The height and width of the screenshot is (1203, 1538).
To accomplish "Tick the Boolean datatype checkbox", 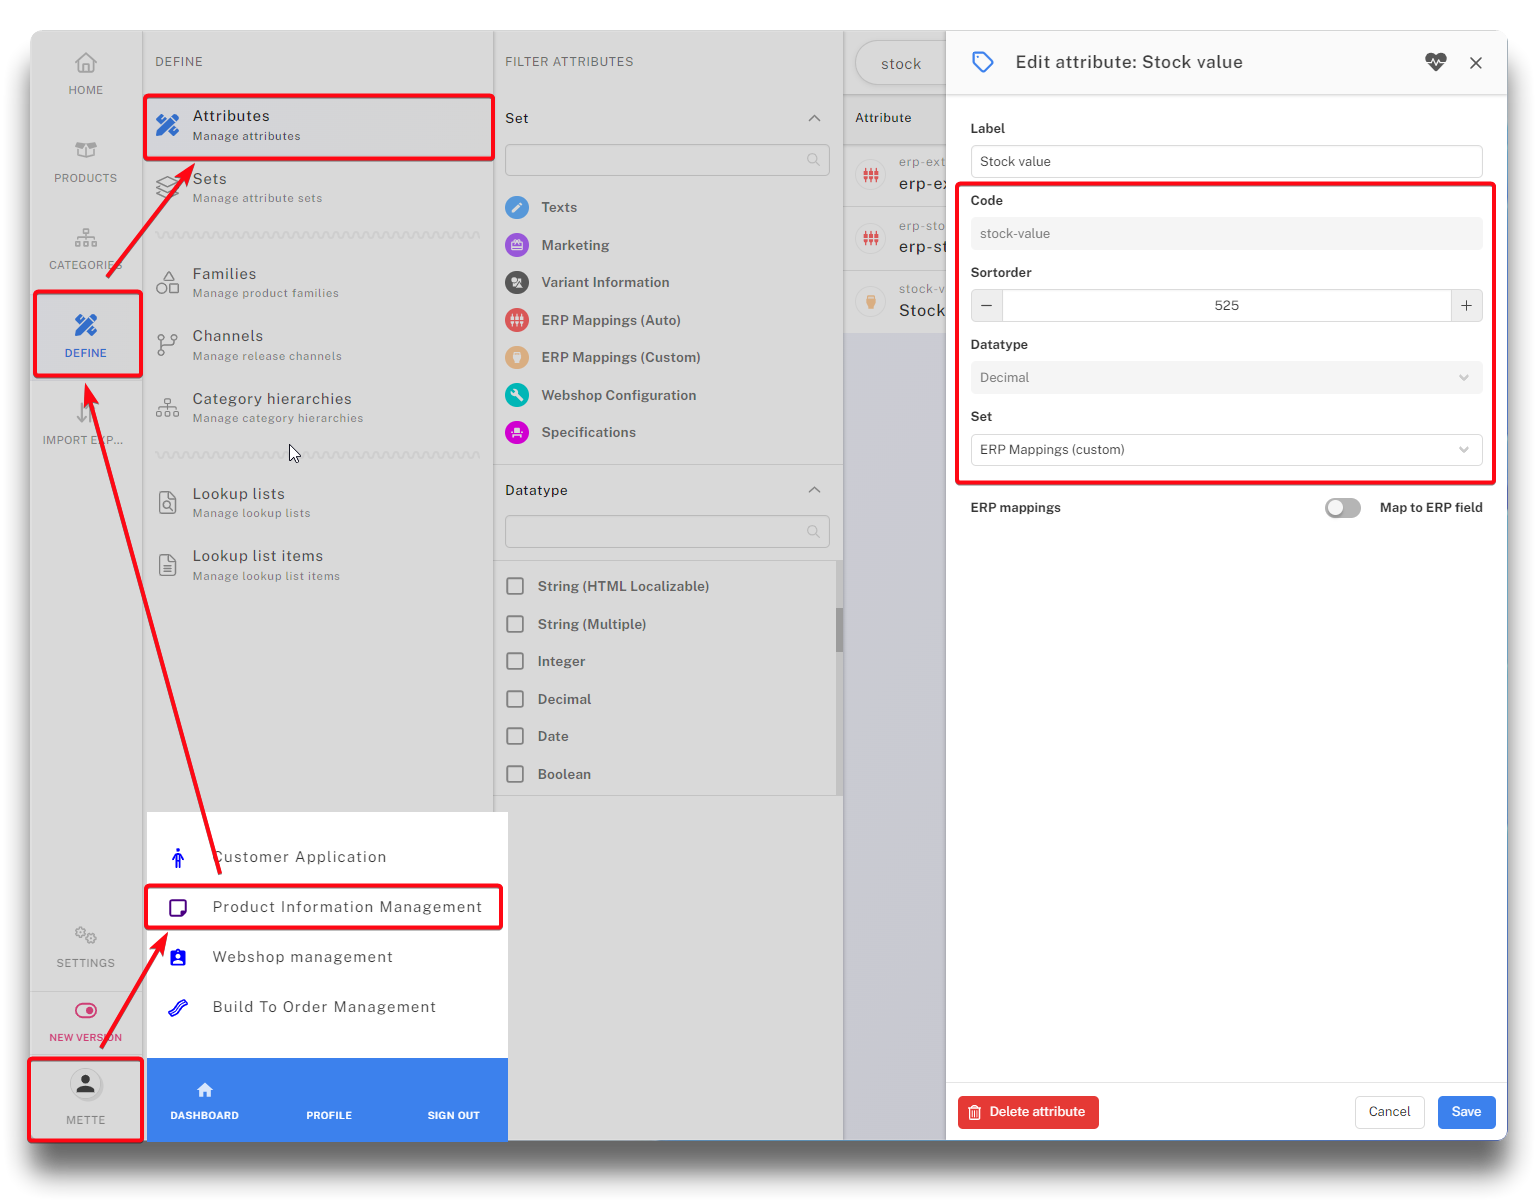I will pos(515,774).
